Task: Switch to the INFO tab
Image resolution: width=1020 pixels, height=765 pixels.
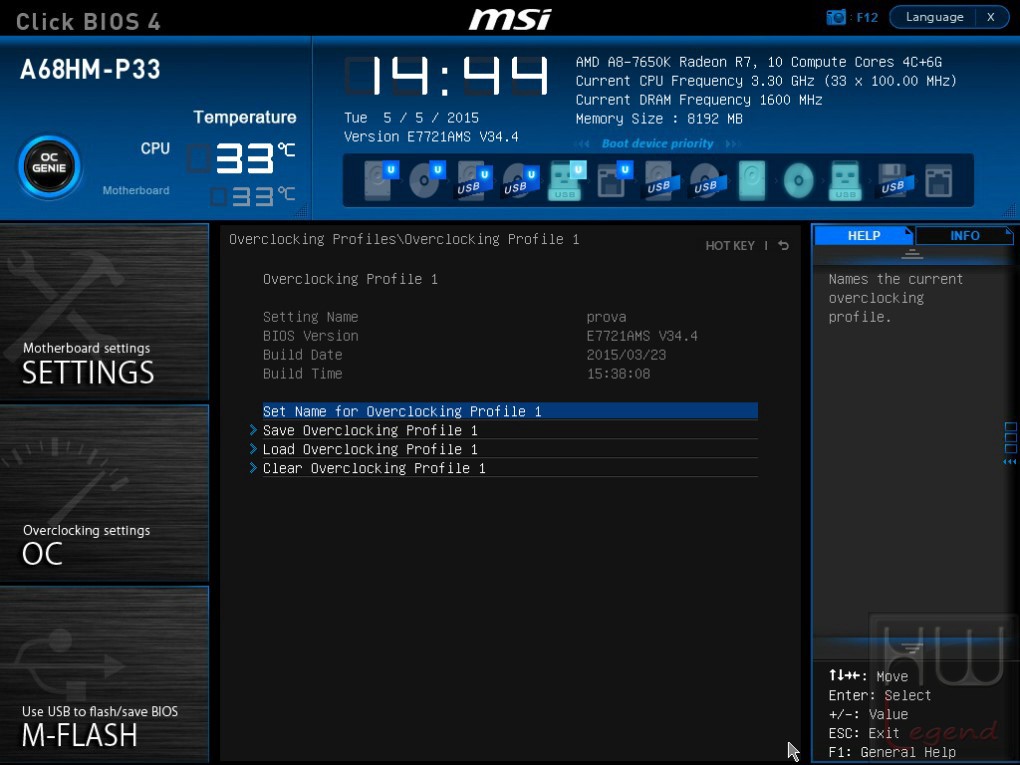Action: (x=964, y=235)
